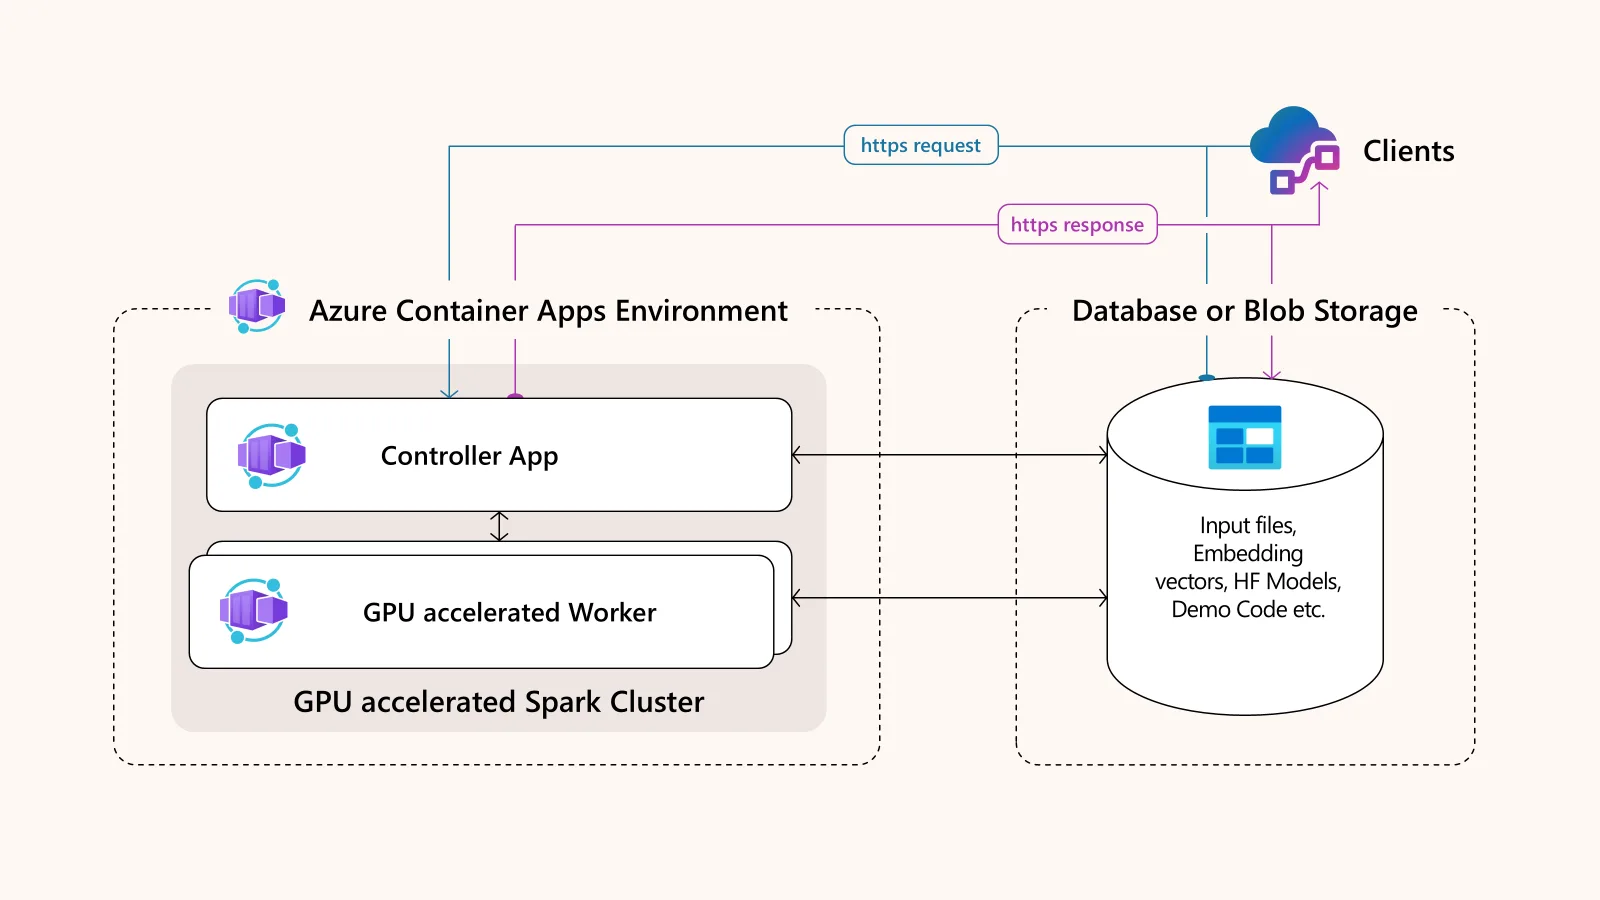Click the GPU accelerated Spark Cluster caption
This screenshot has width=1600, height=900.
(499, 702)
